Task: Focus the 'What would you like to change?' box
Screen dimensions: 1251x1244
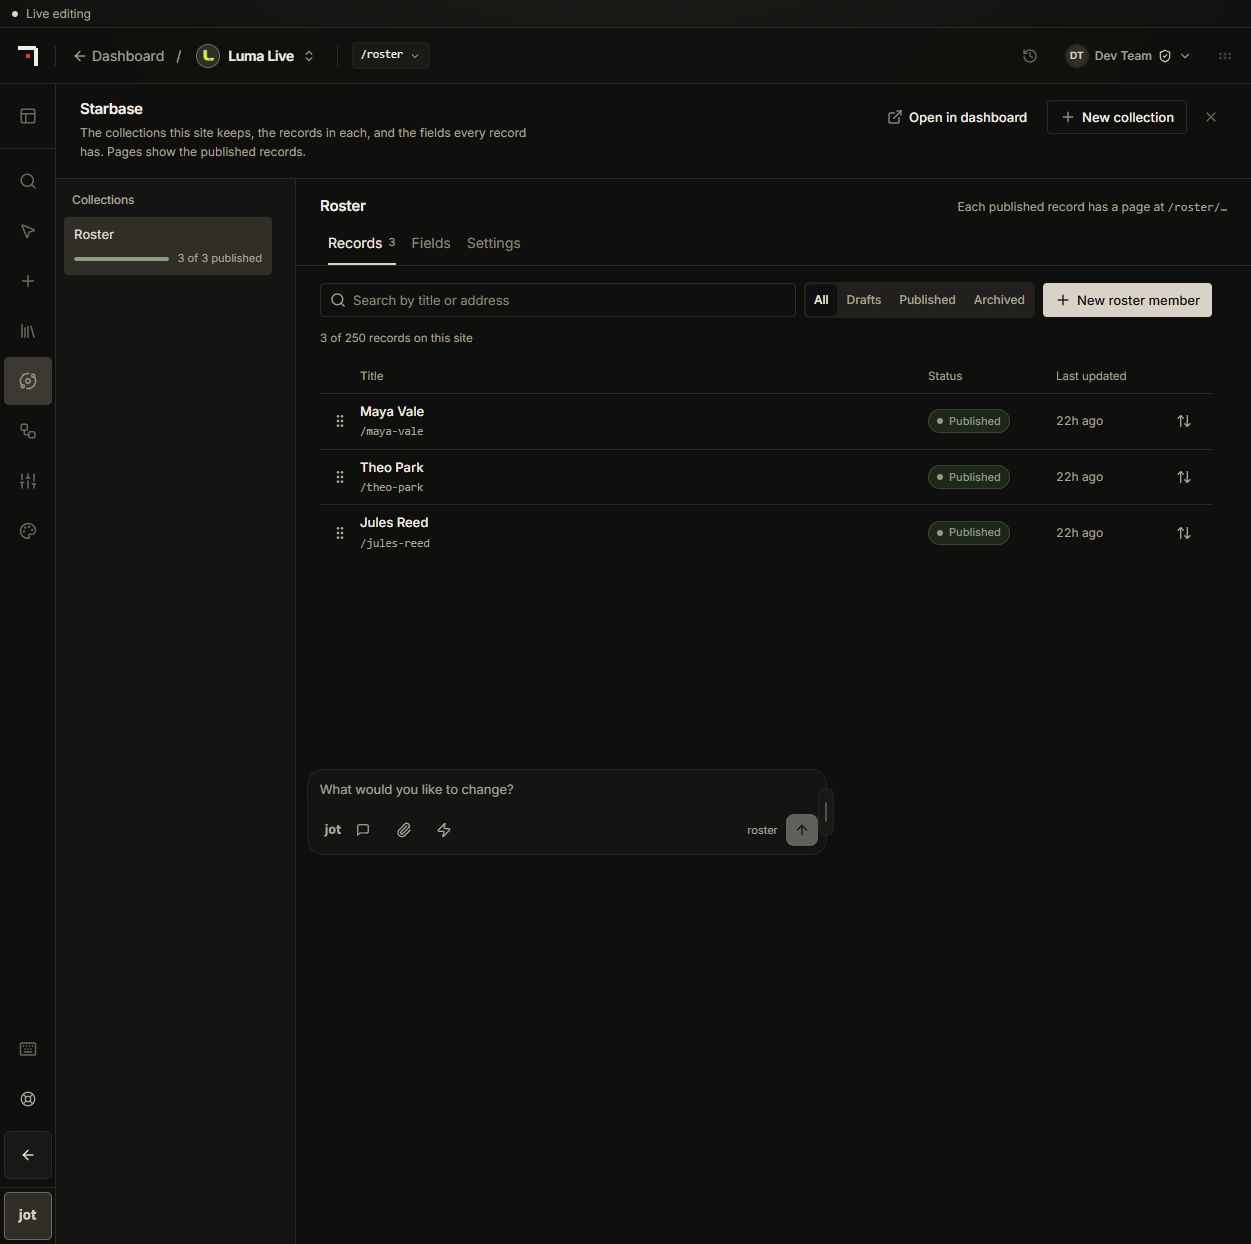Action: point(566,790)
